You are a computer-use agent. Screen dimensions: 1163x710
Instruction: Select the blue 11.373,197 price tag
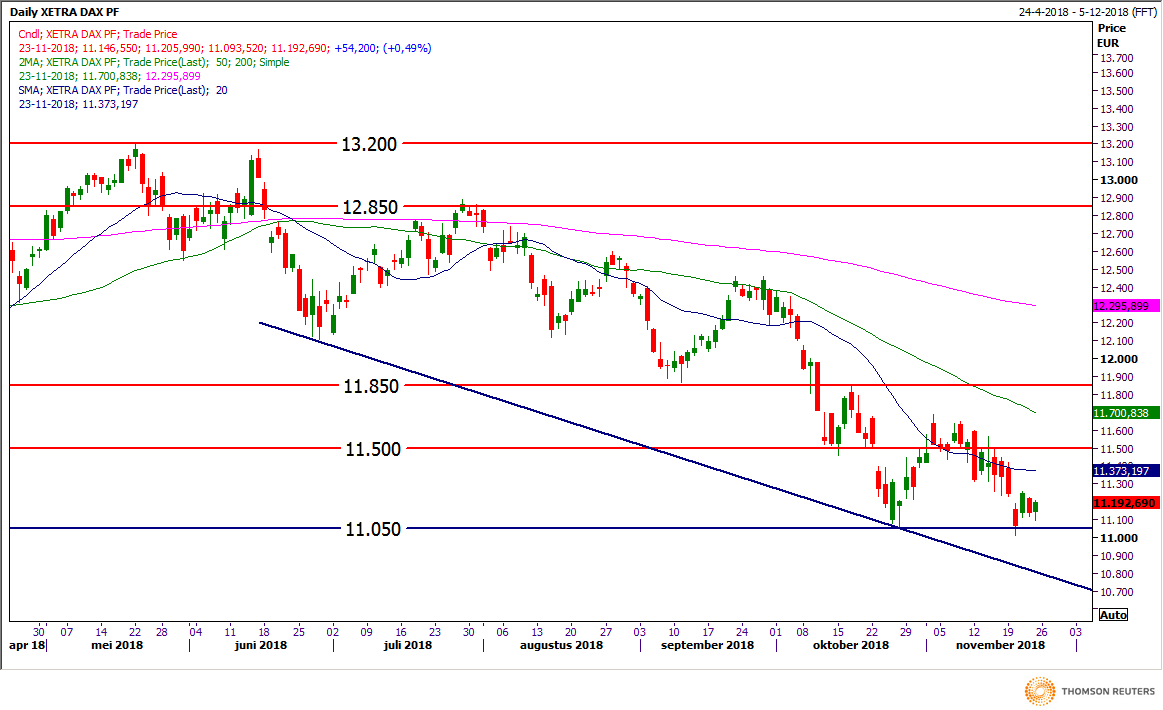coord(1125,471)
